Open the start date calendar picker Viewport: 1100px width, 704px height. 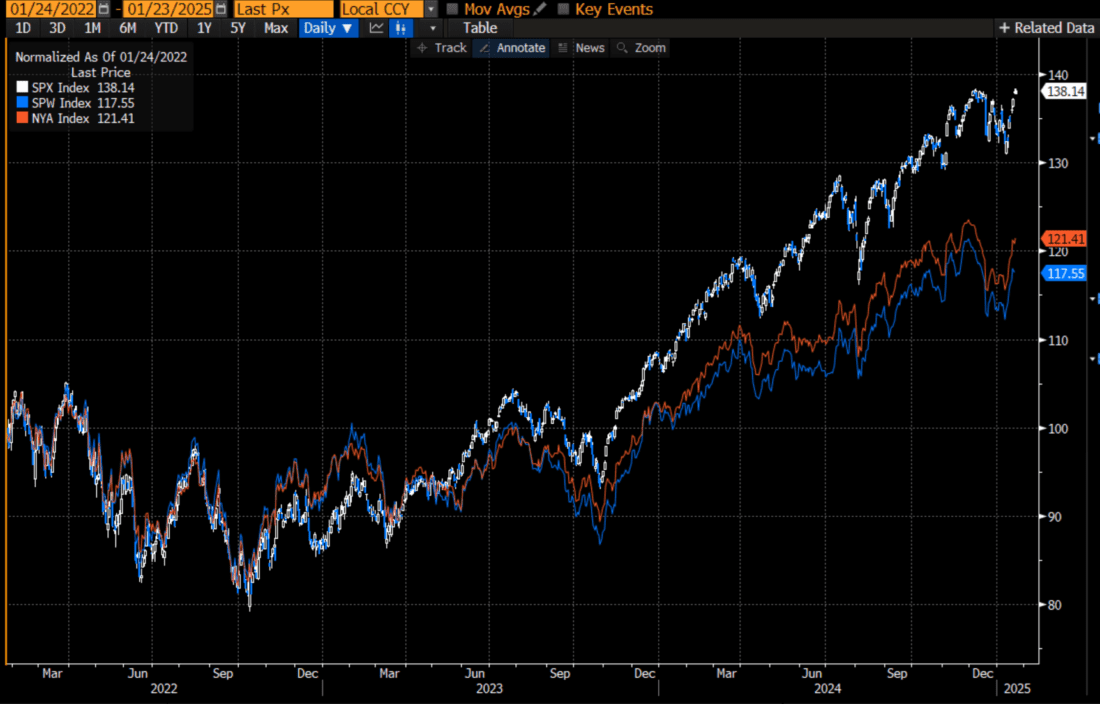(x=104, y=9)
